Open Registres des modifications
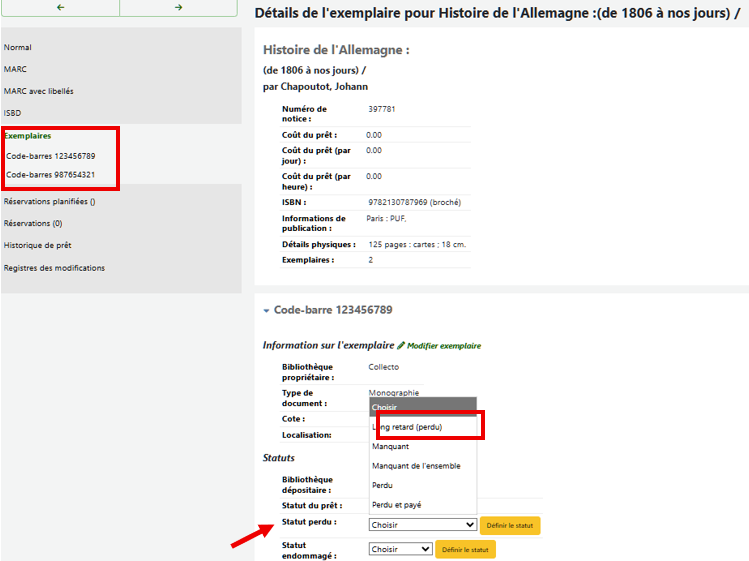 point(54,268)
